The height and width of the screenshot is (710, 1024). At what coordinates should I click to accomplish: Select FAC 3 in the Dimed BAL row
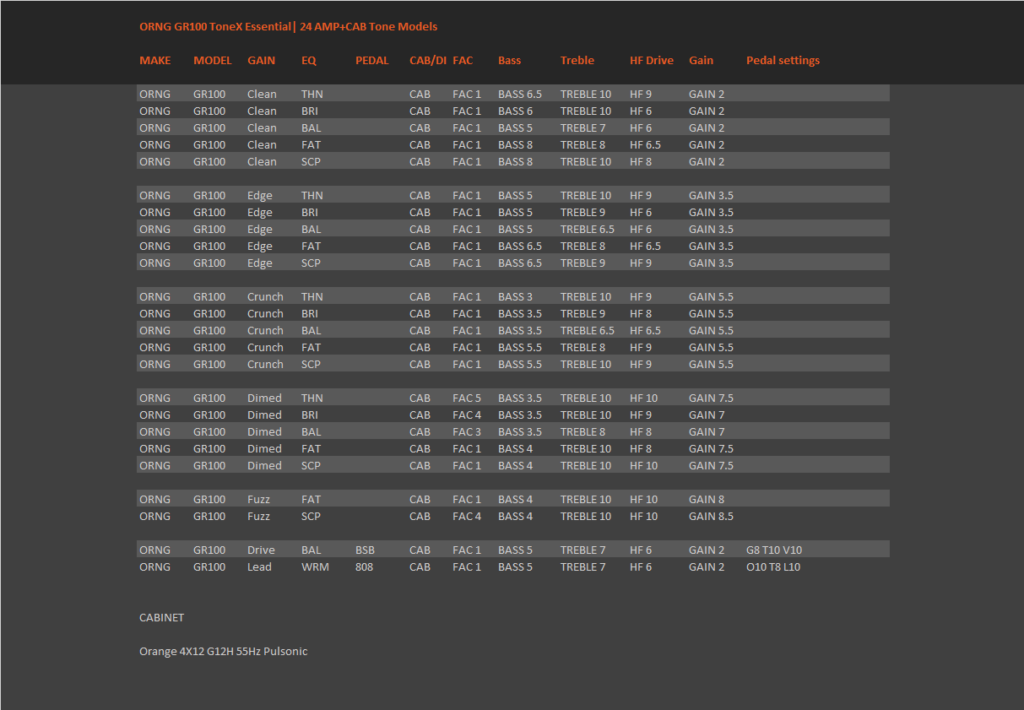(467, 432)
